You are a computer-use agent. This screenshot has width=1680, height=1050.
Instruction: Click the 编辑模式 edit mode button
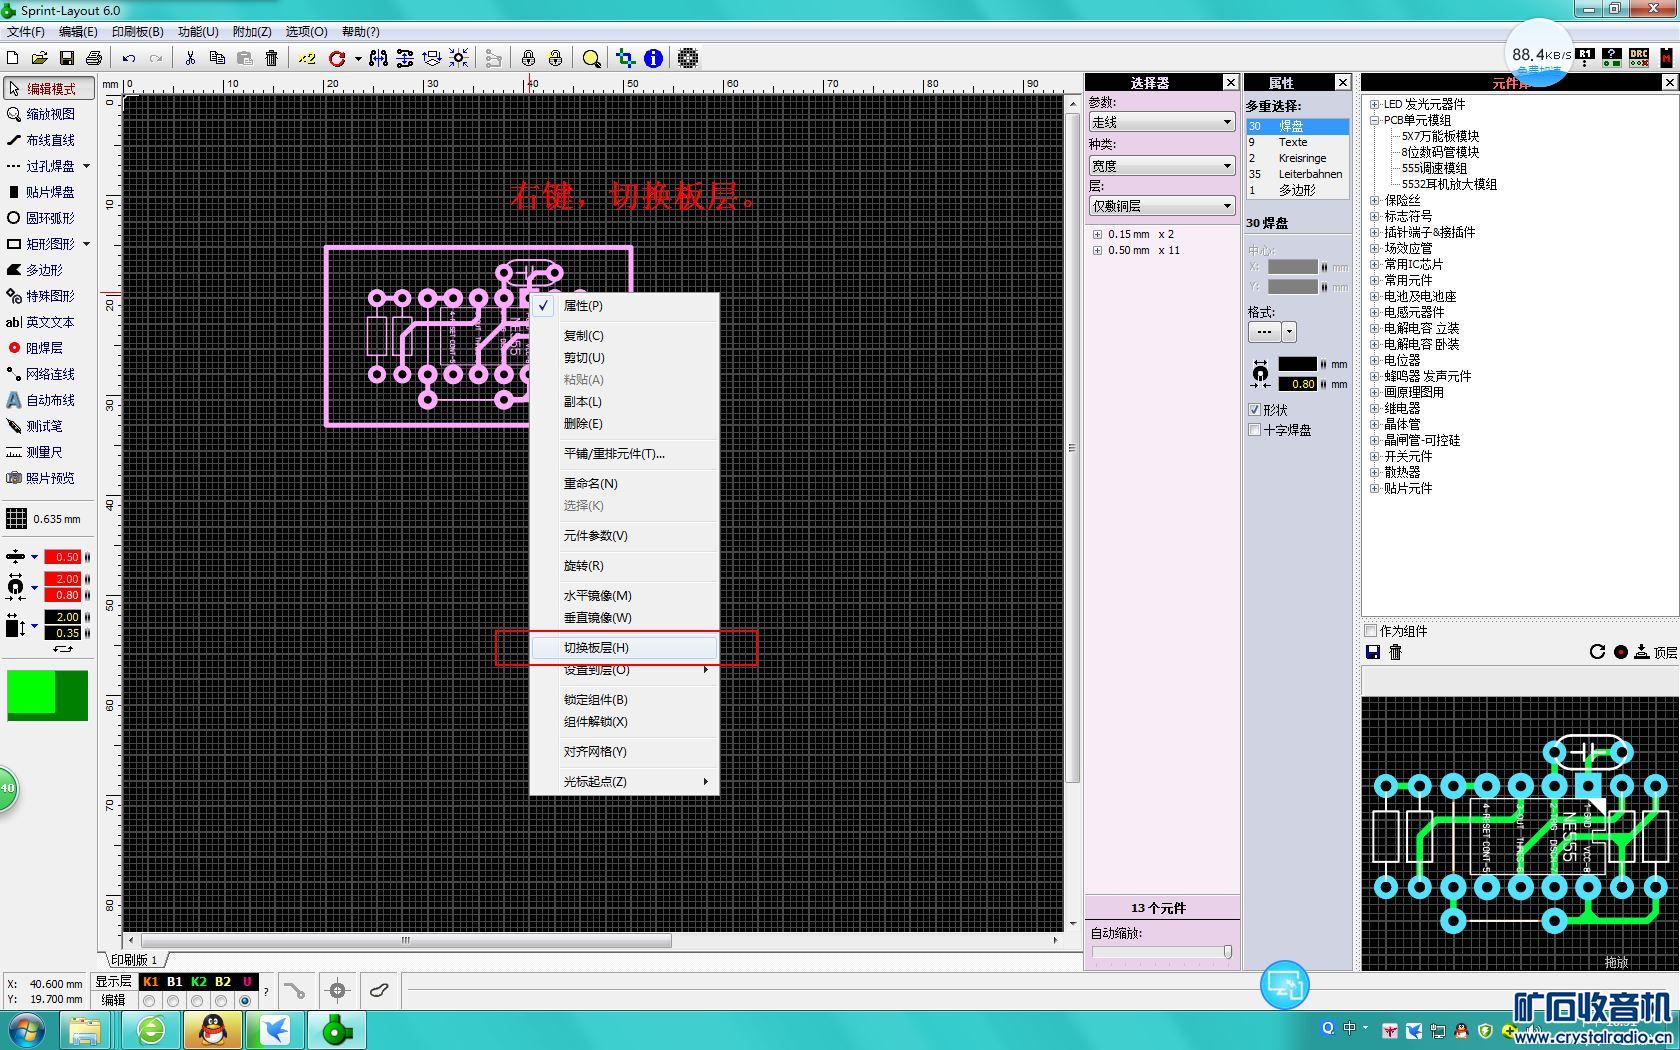[48, 88]
